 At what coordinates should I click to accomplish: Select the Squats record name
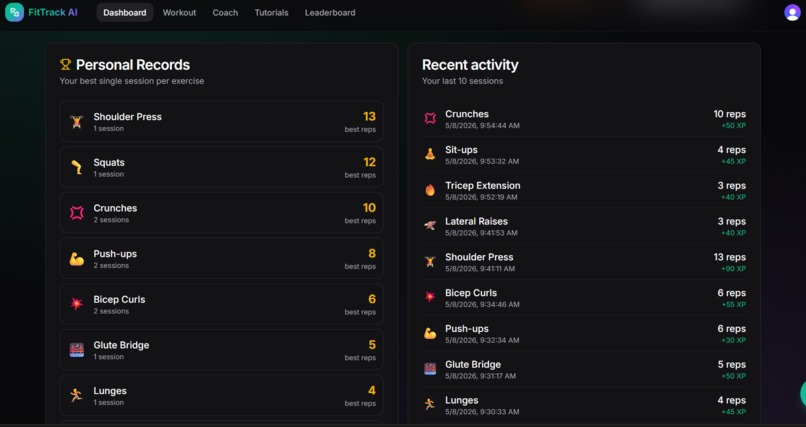(109, 162)
